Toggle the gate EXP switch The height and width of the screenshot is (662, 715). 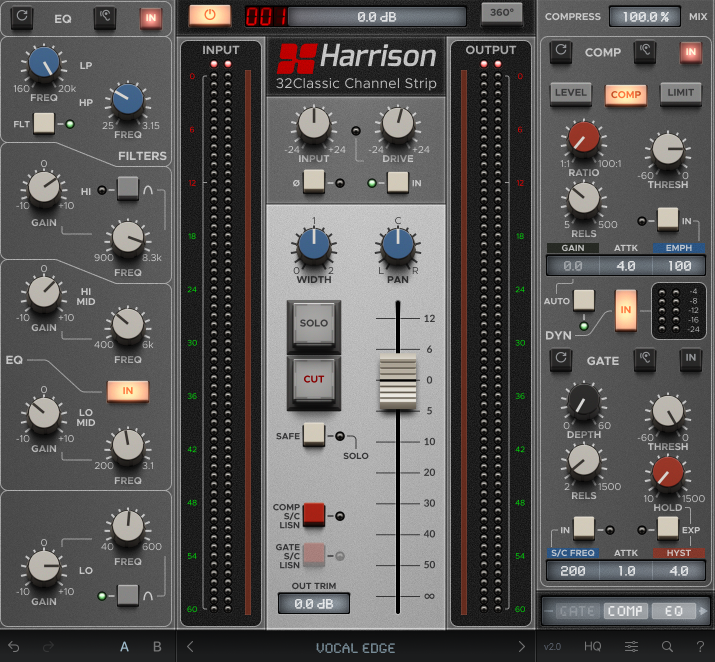pos(668,528)
